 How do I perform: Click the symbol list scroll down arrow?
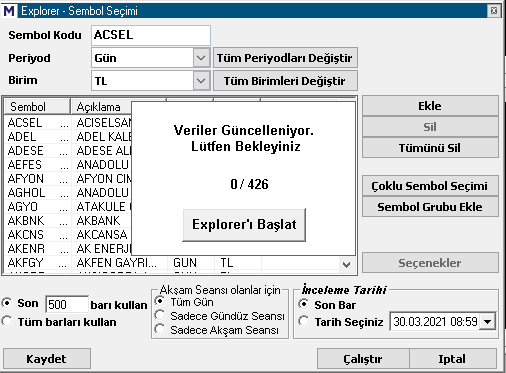[x=347, y=265]
